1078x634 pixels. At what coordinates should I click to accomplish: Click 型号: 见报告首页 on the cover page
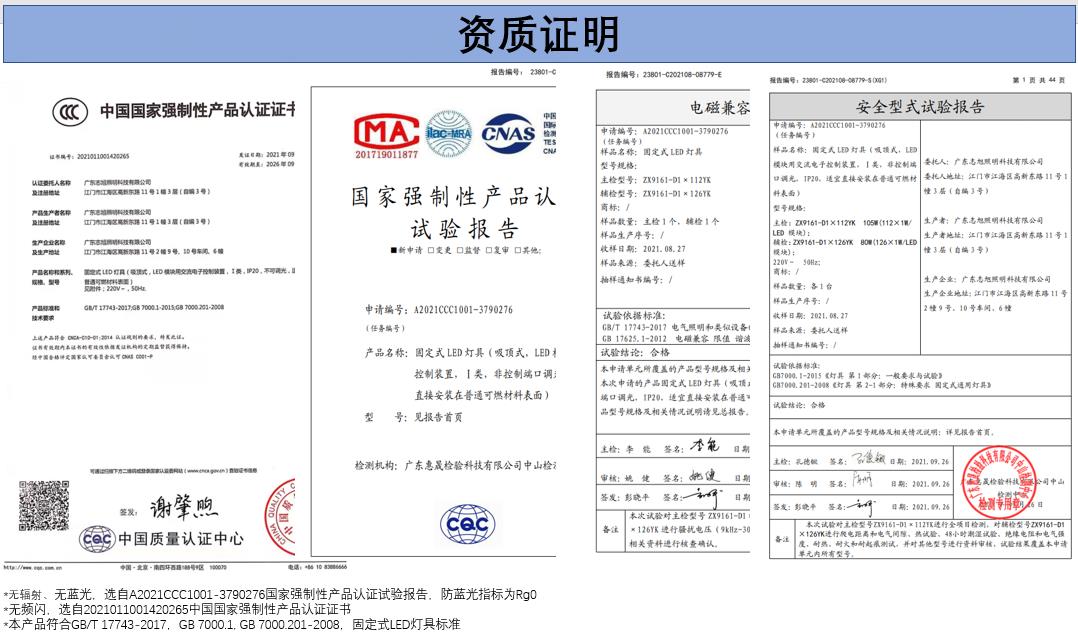(x=413, y=417)
